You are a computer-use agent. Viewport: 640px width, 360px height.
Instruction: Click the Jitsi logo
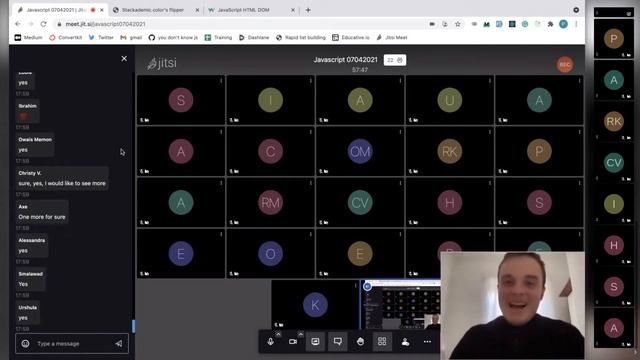pyautogui.click(x=162, y=63)
